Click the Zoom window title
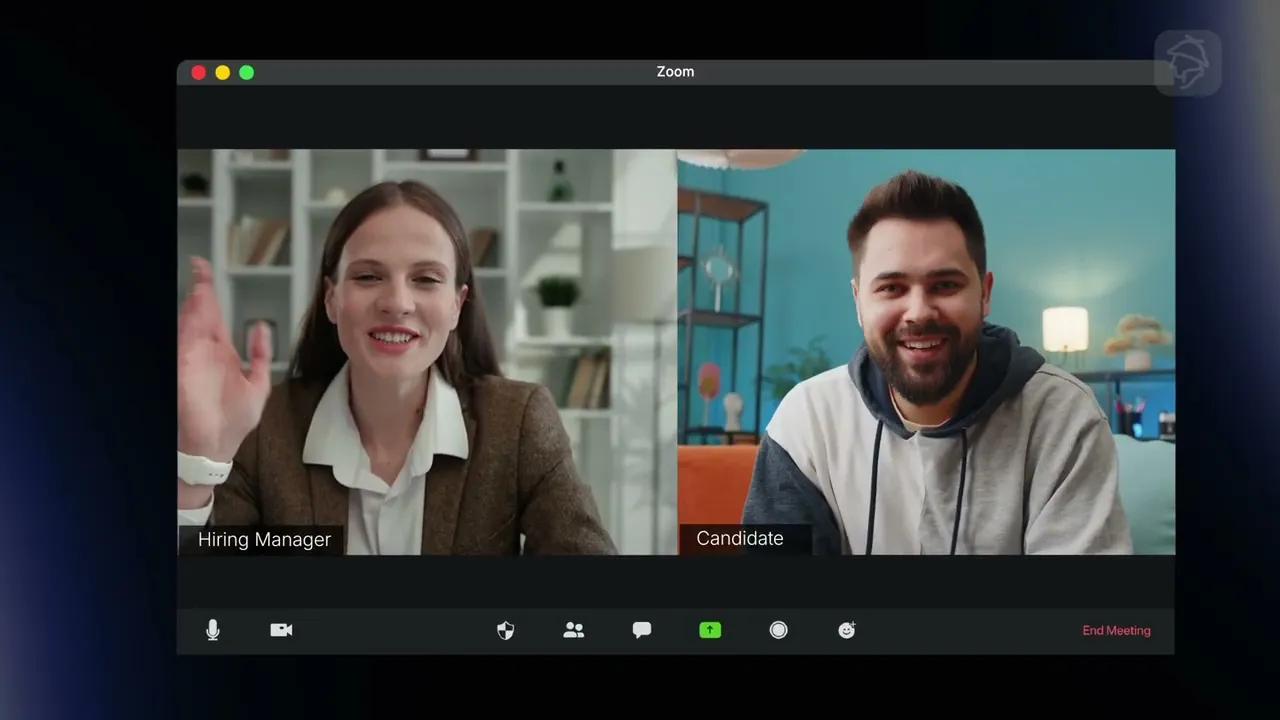Screen dimensions: 1280x720 675,72
